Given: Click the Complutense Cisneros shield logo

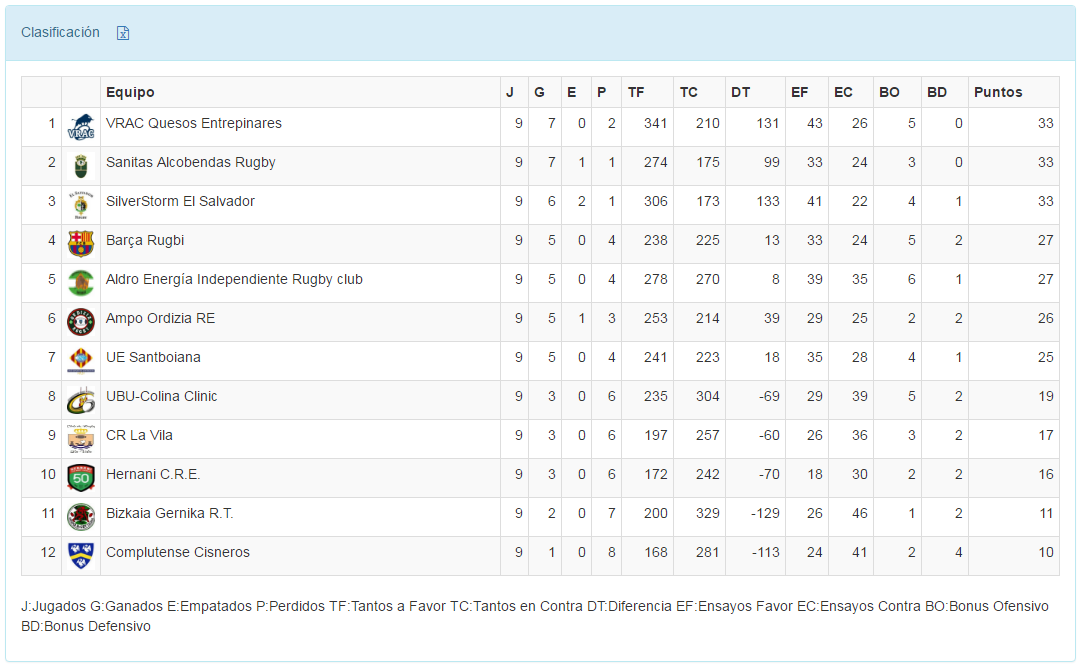Looking at the screenshot, I should click(x=81, y=553).
